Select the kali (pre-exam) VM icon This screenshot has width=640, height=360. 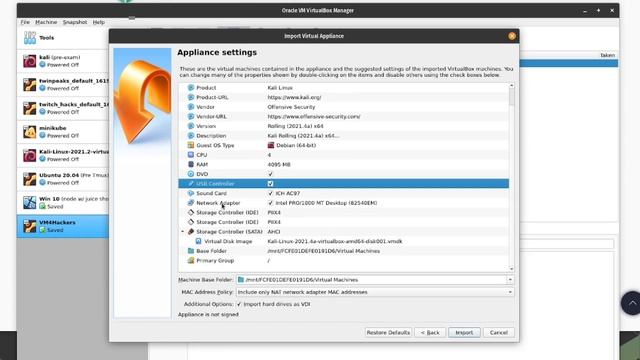click(29, 61)
